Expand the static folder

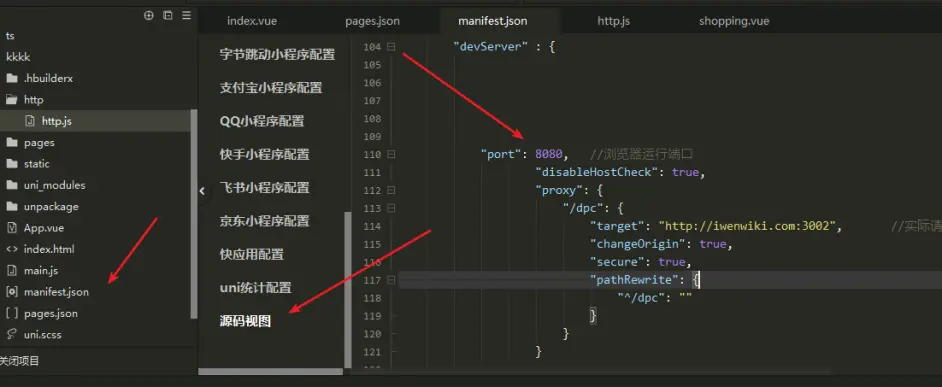pyautogui.click(x=28, y=163)
